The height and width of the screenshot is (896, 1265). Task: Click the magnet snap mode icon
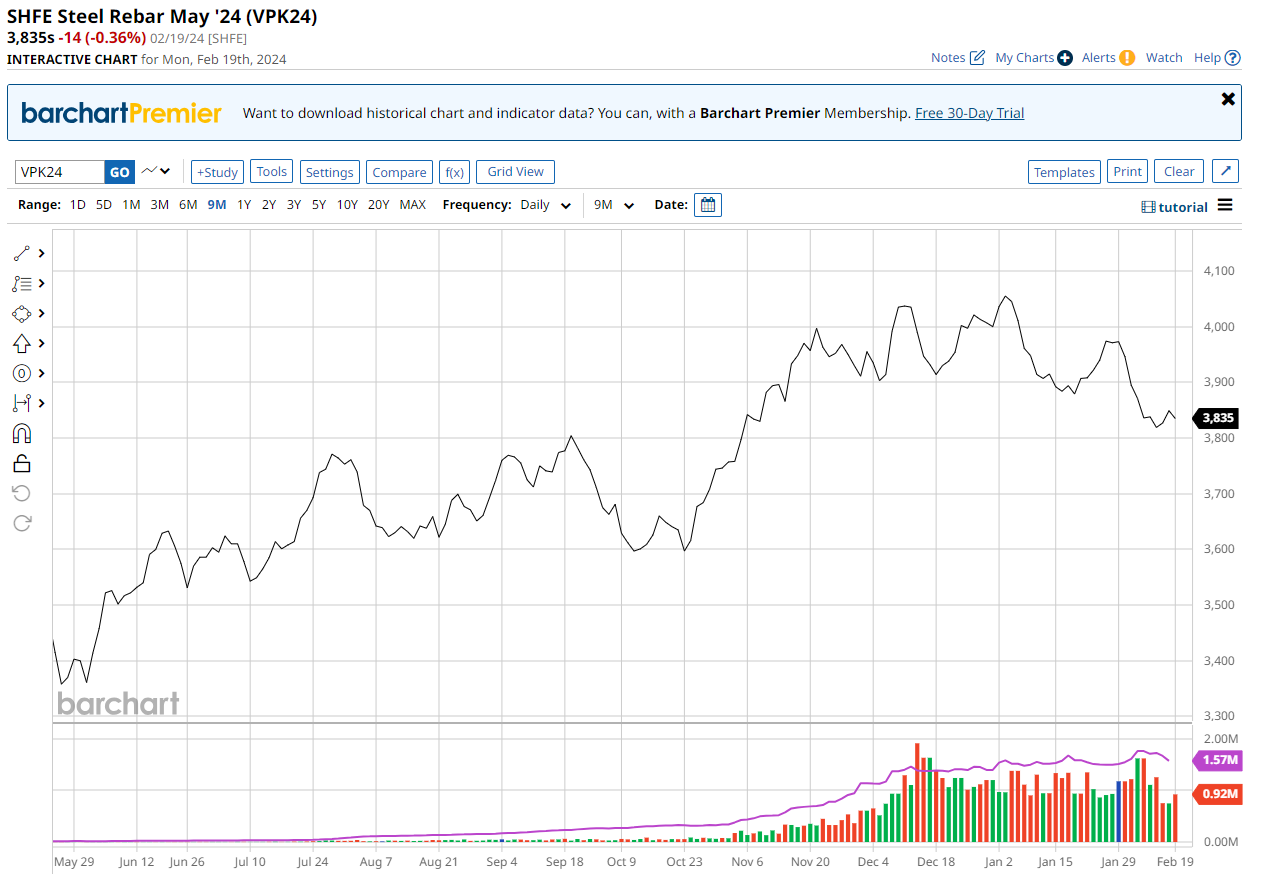coord(22,433)
